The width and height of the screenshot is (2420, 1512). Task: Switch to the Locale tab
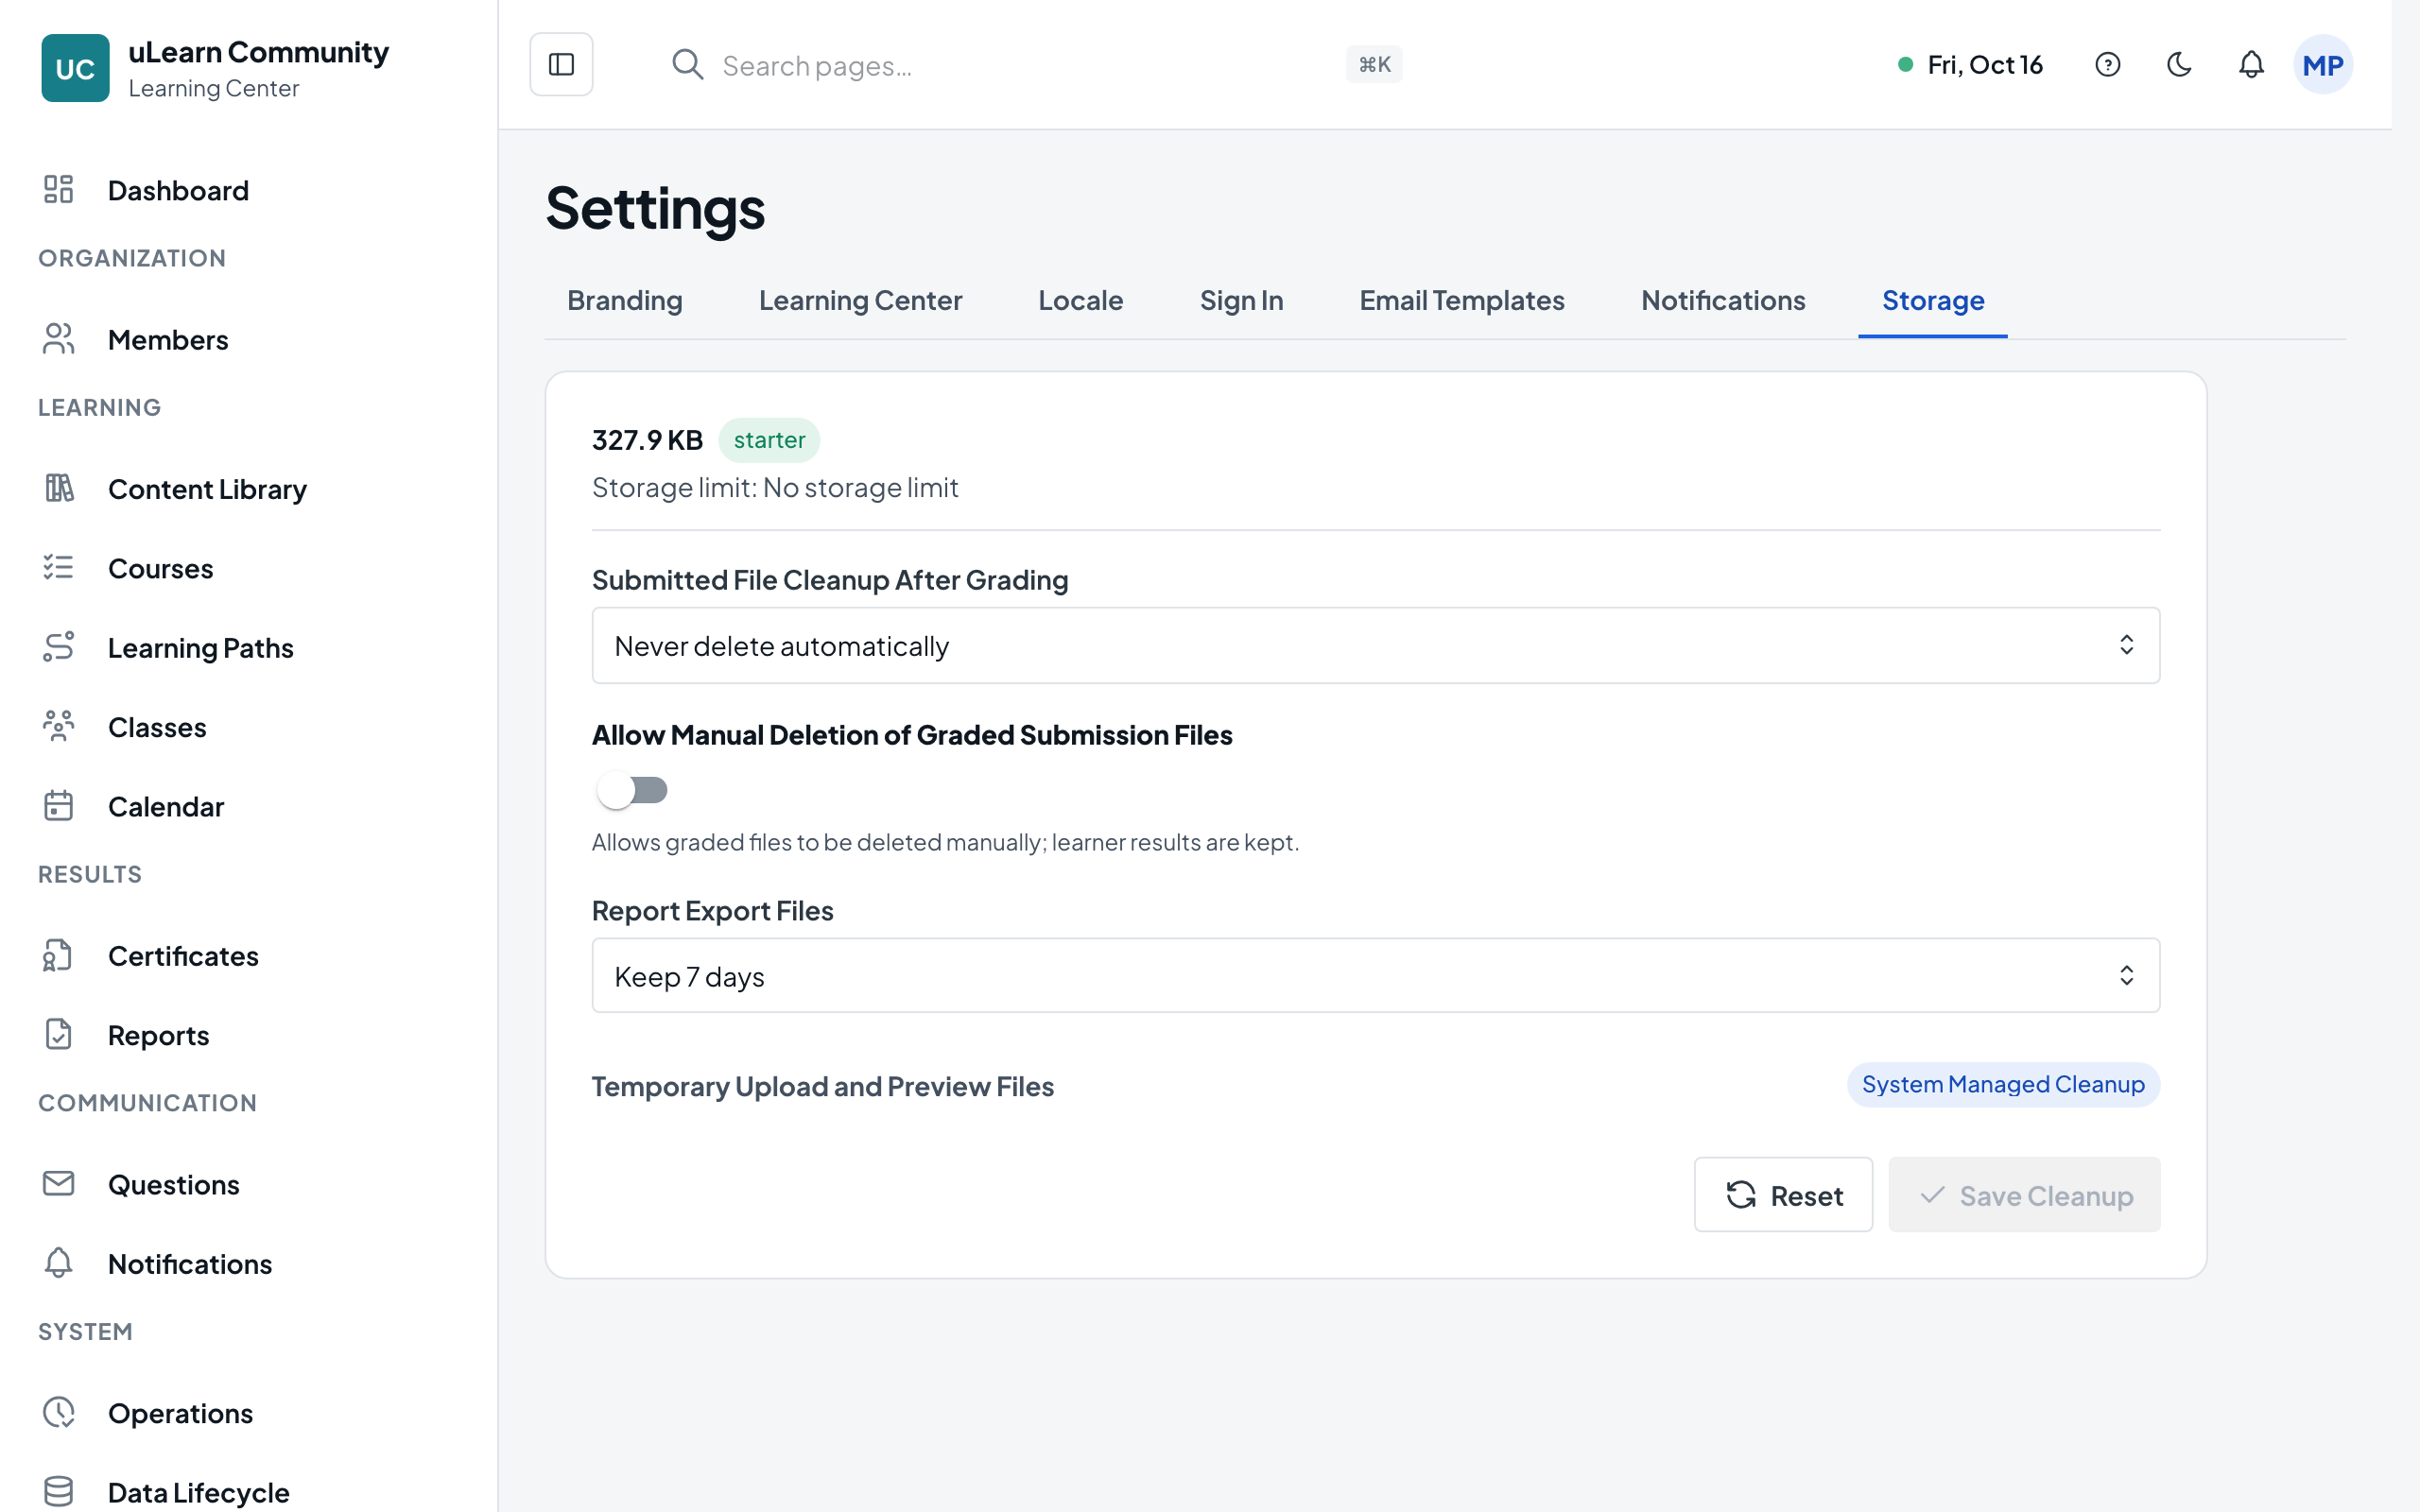coord(1080,300)
